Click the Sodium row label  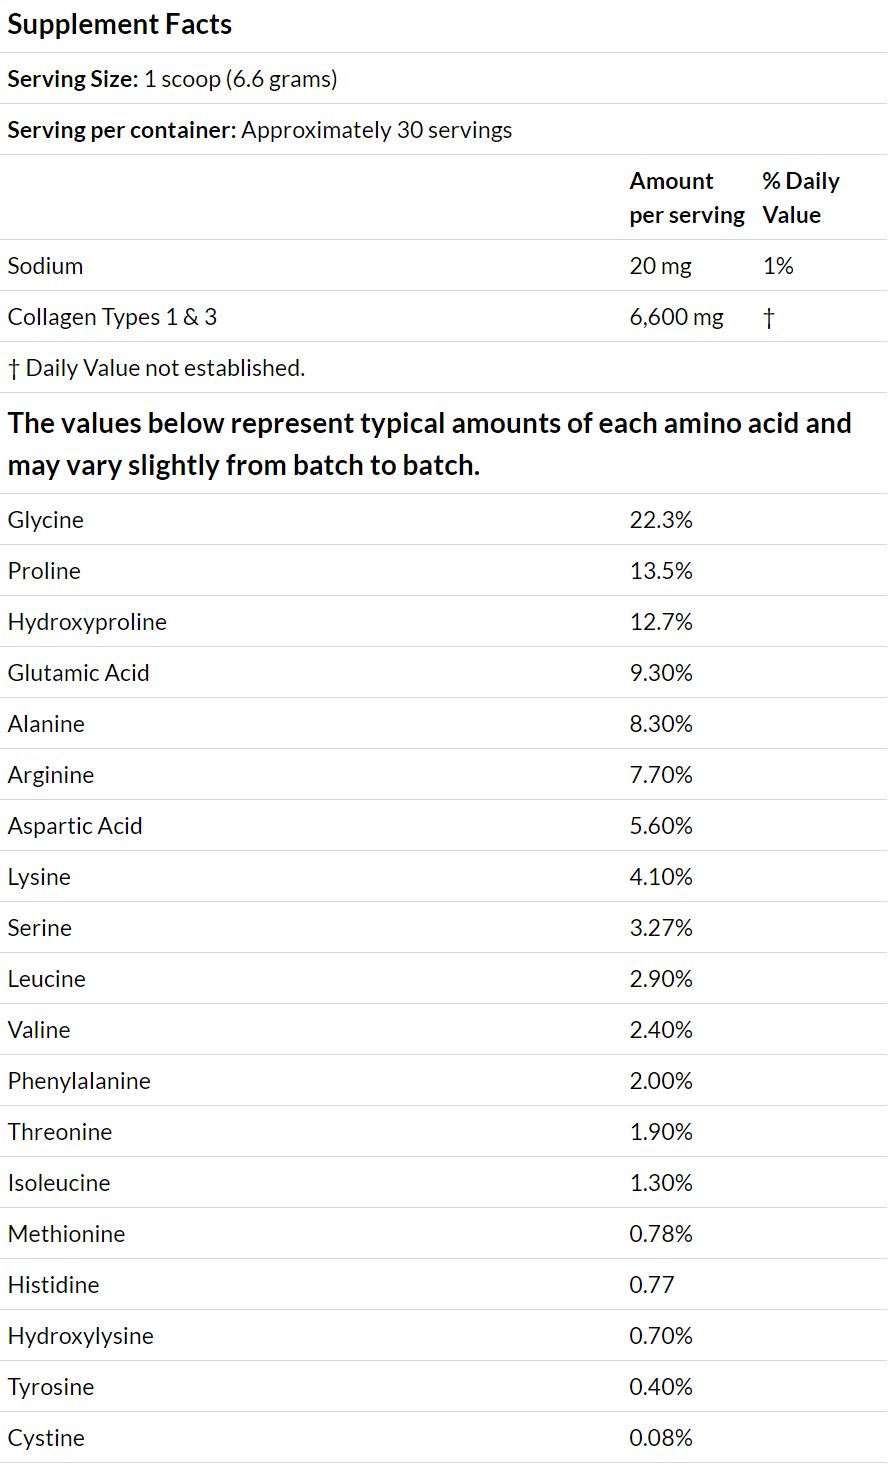pos(45,266)
